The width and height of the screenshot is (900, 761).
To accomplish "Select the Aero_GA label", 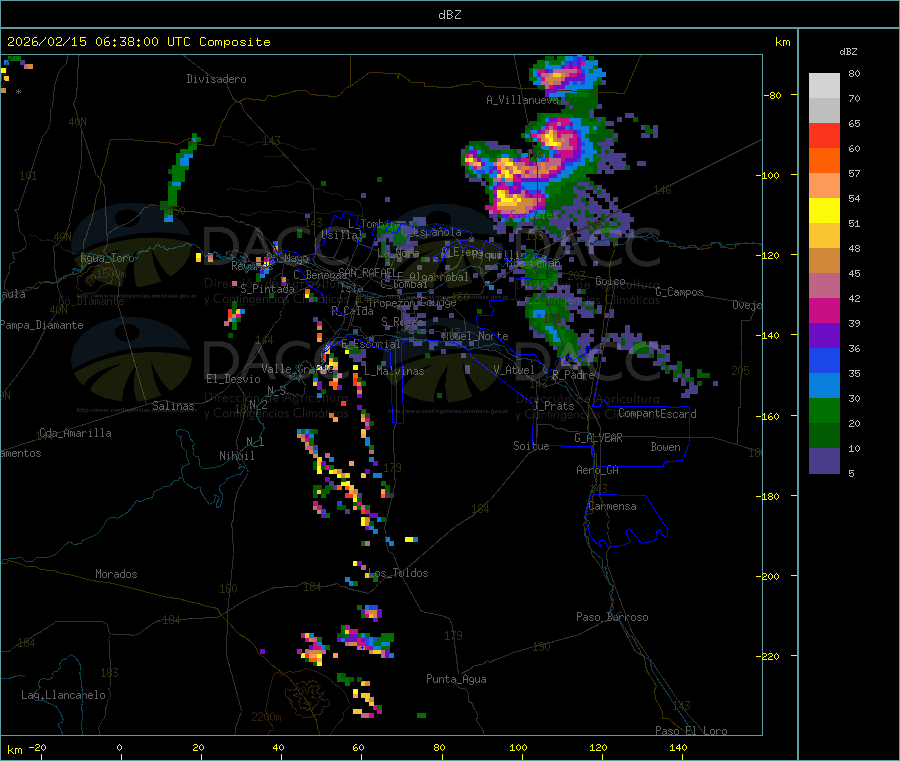I will point(598,470).
